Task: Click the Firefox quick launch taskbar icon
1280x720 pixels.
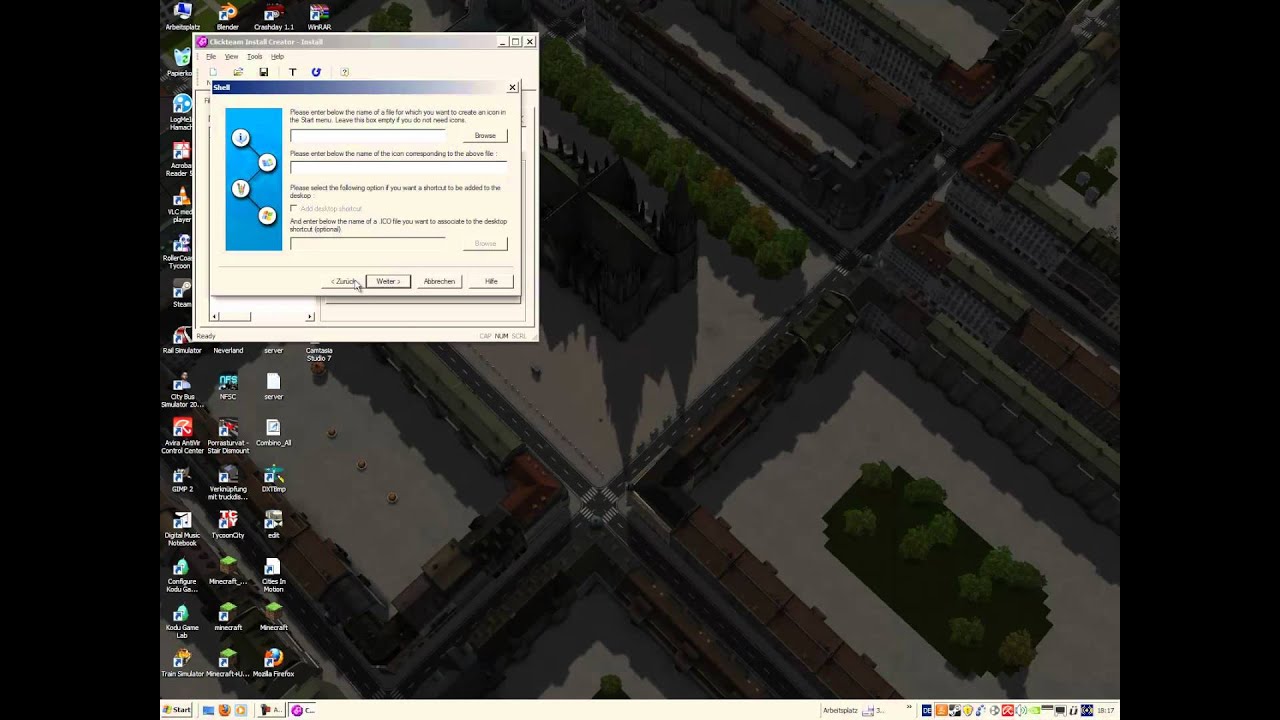Action: click(x=224, y=710)
